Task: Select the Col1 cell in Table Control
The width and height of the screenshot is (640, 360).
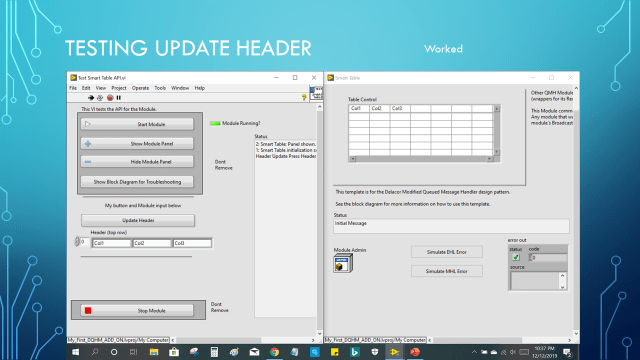Action: tap(359, 109)
